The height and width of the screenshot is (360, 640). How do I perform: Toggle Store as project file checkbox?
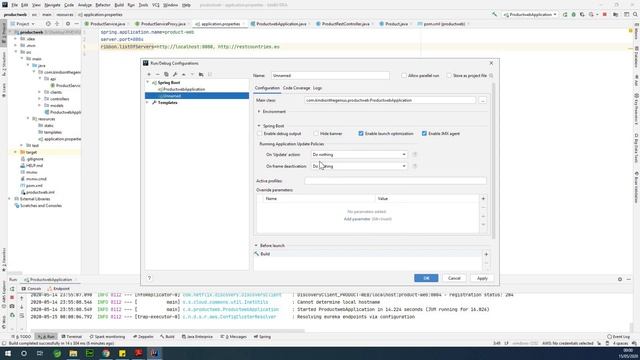click(x=449, y=76)
